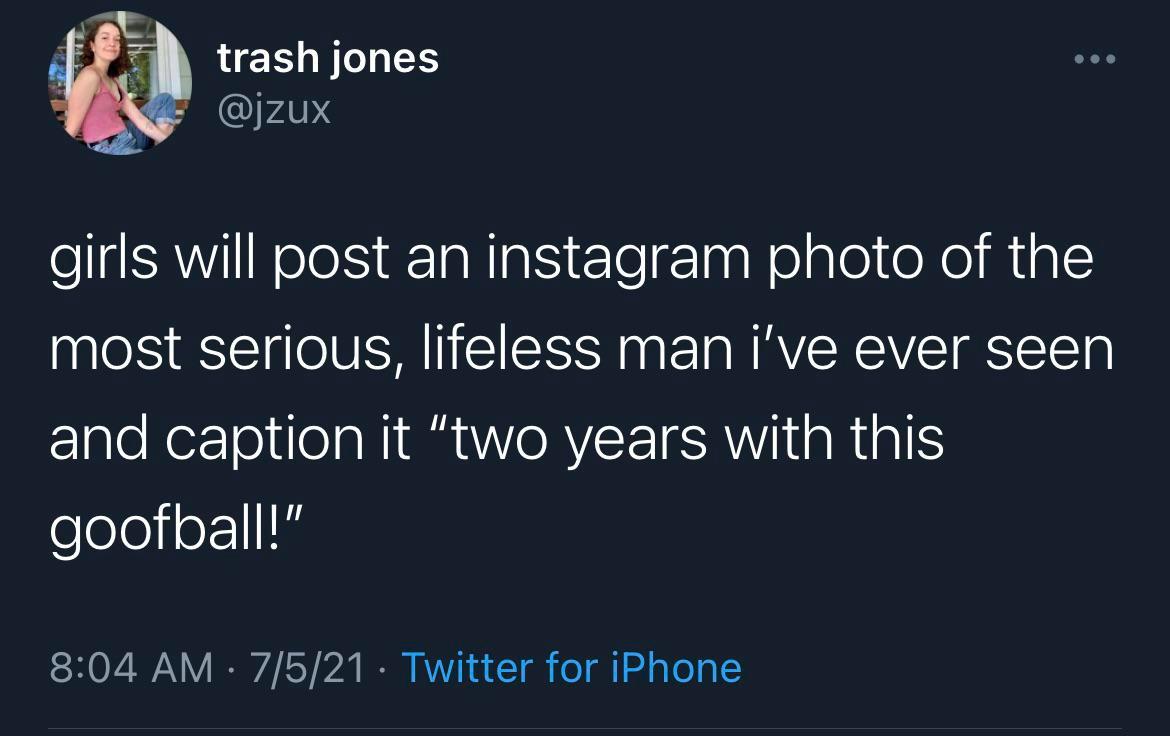Image resolution: width=1170 pixels, height=736 pixels.
Task: Click the leftmost dot of the more menu
Action: pos(1078,59)
